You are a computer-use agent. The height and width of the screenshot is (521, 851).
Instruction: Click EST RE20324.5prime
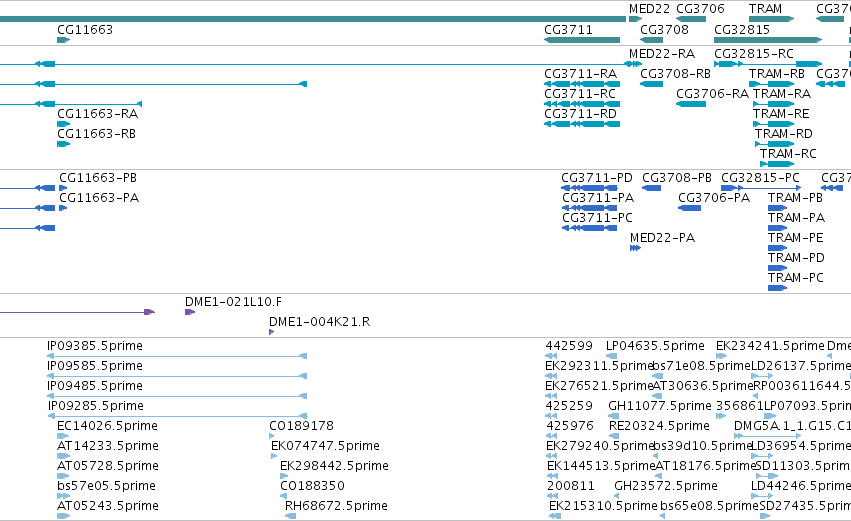[659, 427]
